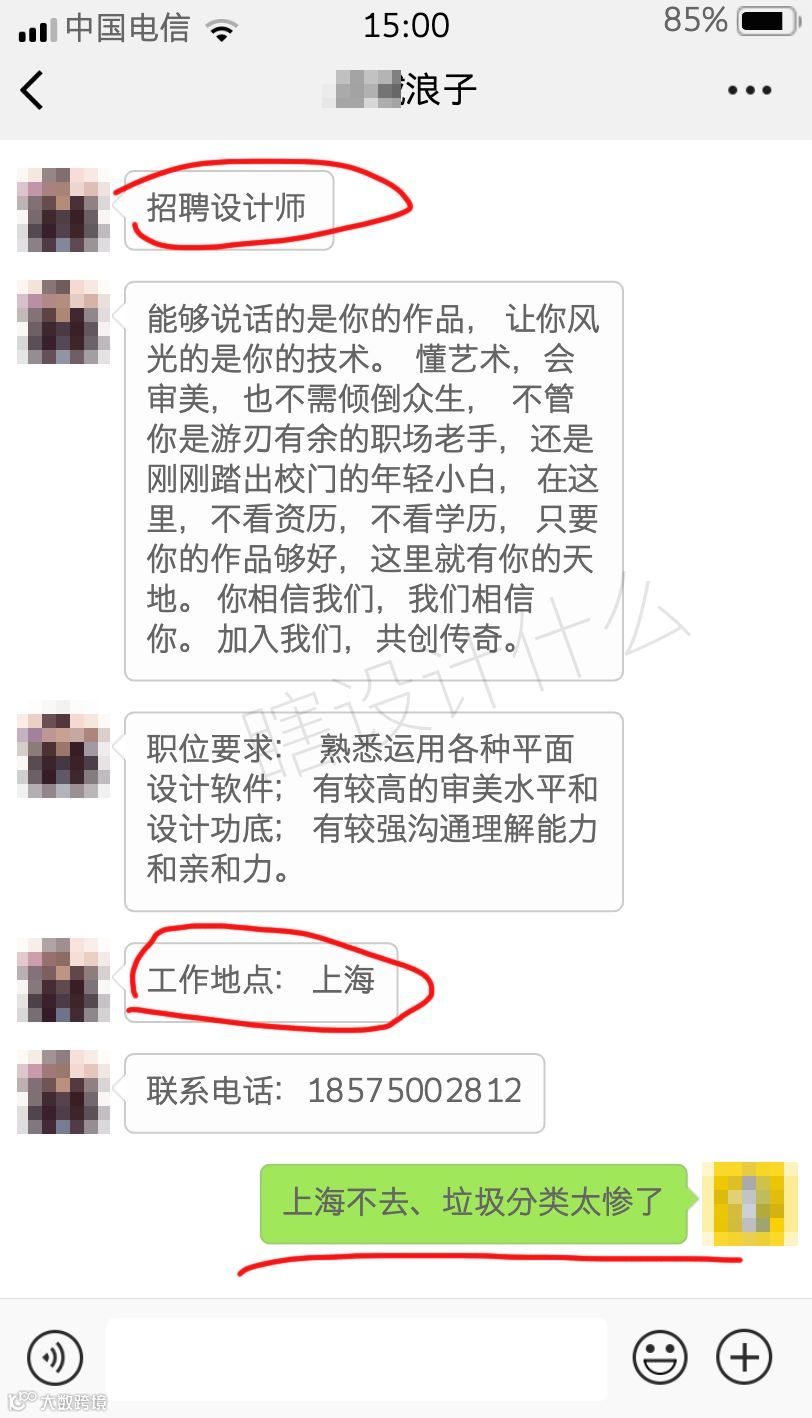
Task: Tap the 招聘设计师 message bubble
Action: click(x=229, y=209)
